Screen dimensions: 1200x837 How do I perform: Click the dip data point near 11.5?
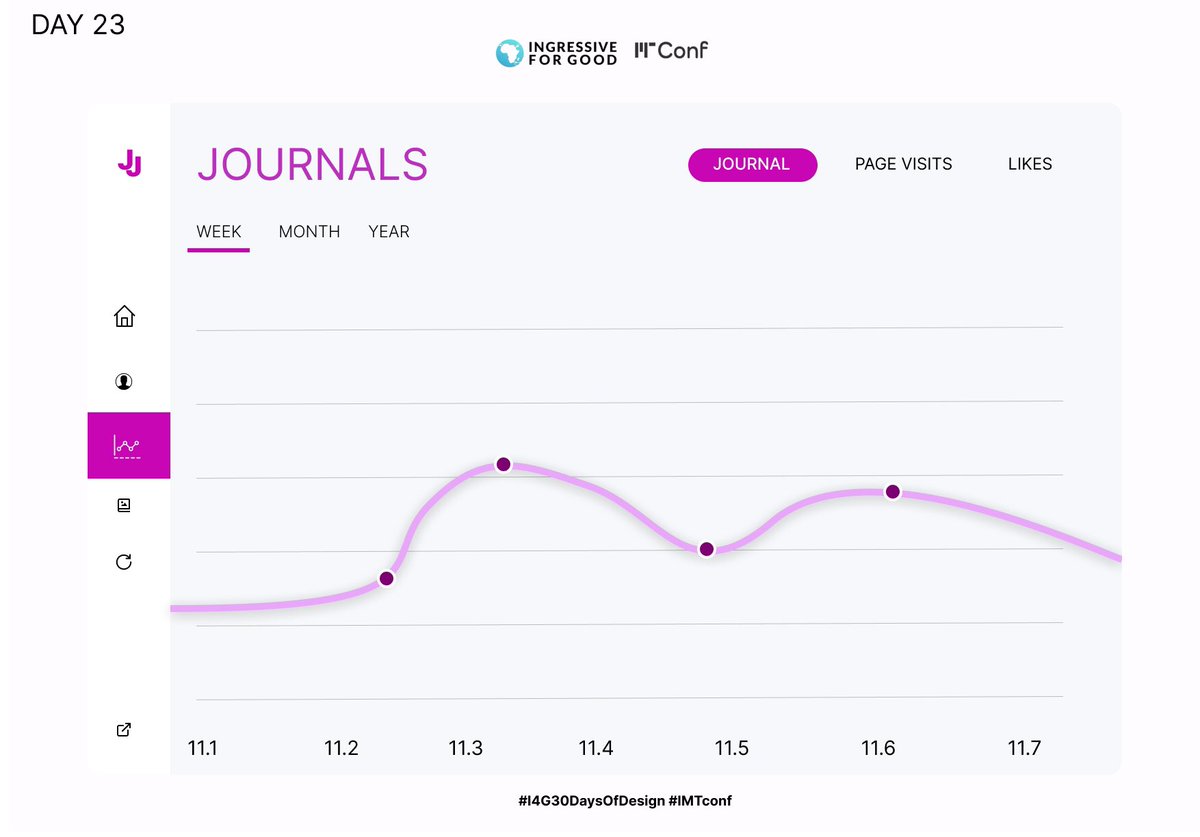click(706, 549)
